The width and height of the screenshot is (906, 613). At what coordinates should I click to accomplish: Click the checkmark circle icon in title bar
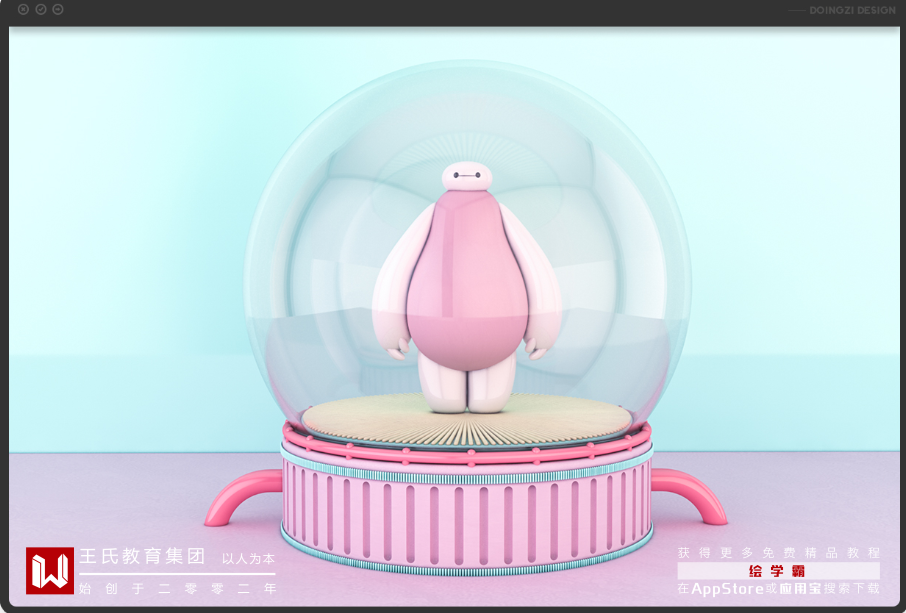[40, 9]
